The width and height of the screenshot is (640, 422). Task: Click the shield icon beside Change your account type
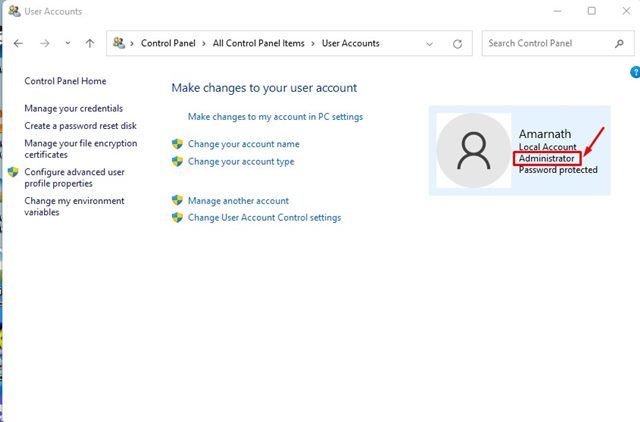(177, 161)
